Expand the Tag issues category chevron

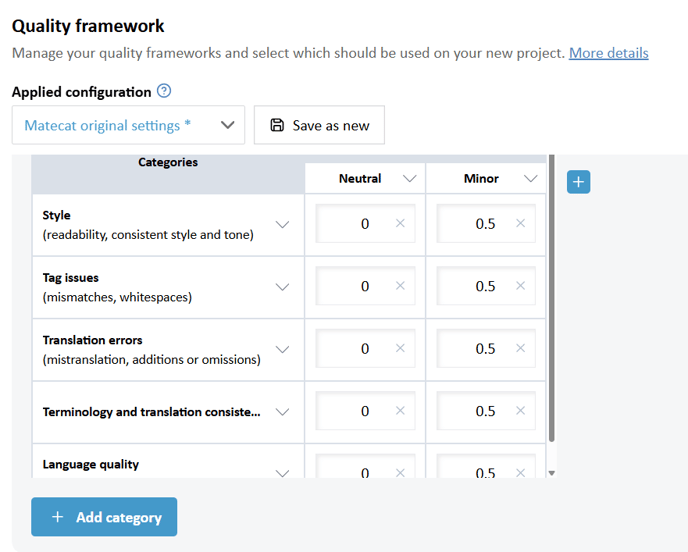coord(282,287)
